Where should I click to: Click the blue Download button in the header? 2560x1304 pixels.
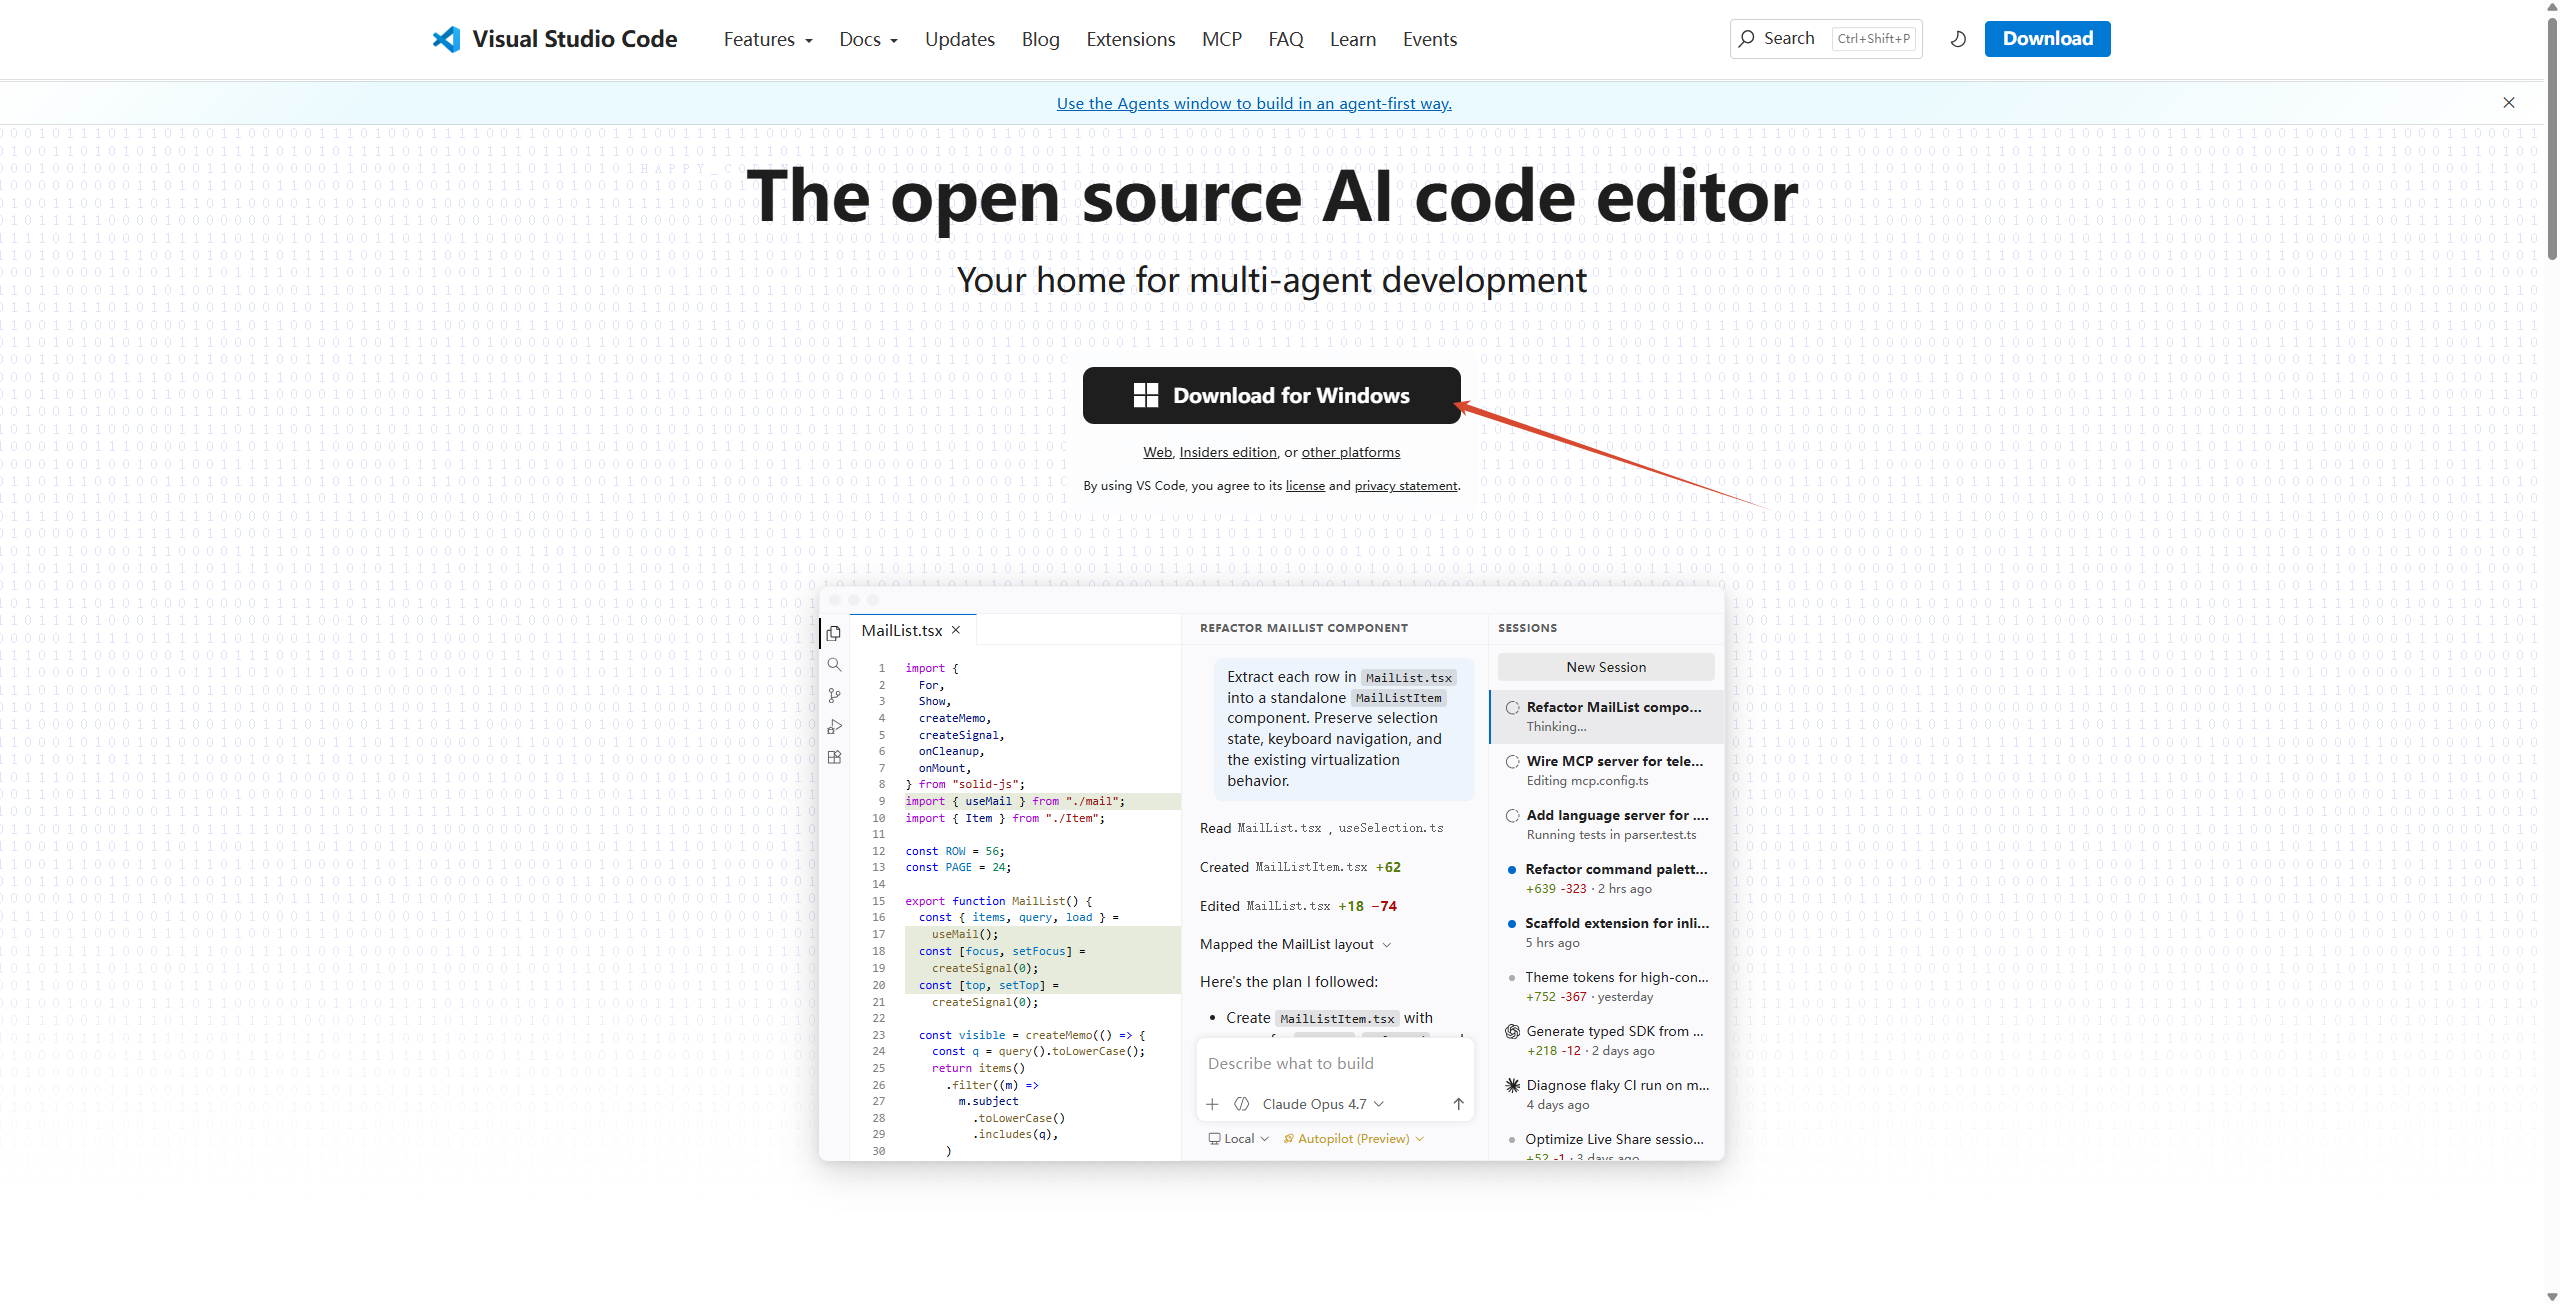coord(2047,39)
